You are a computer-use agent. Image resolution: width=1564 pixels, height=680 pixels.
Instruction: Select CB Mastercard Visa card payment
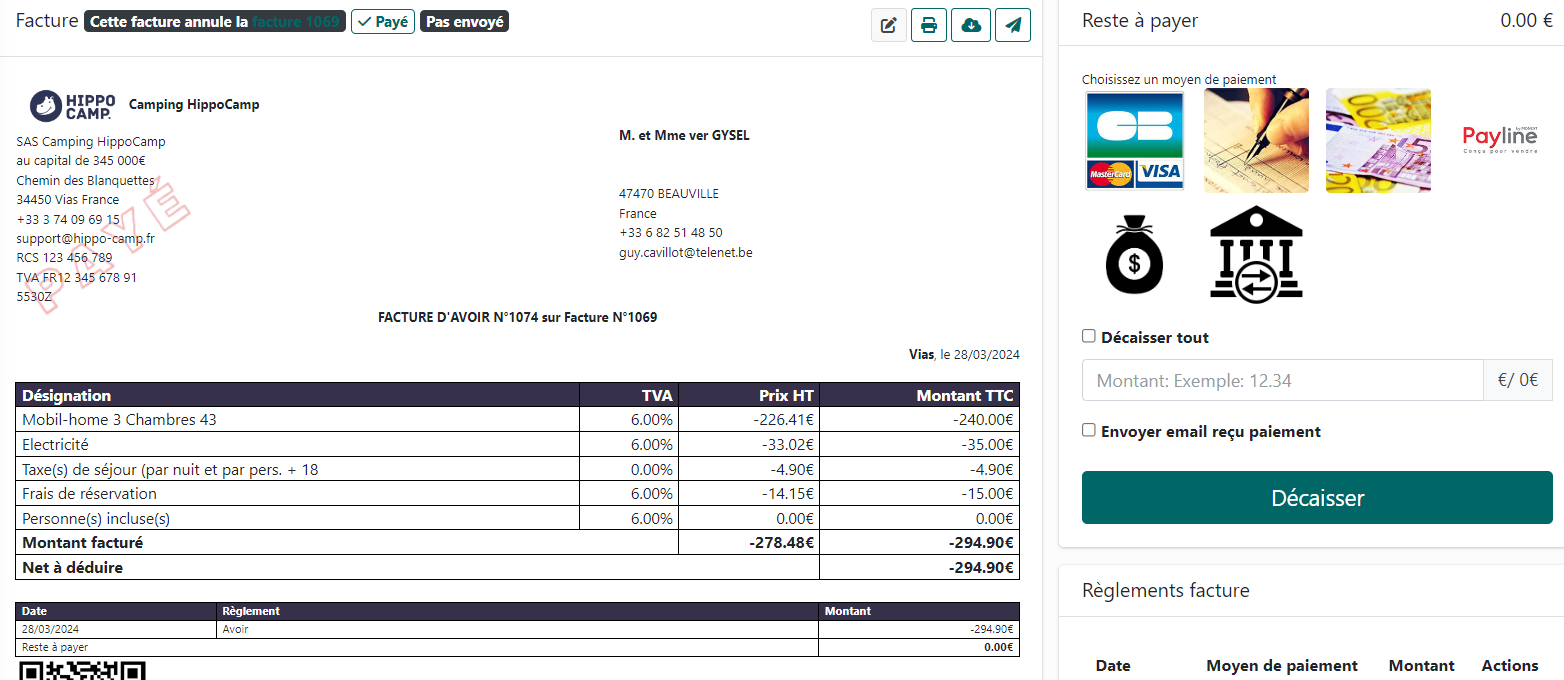click(x=1134, y=141)
